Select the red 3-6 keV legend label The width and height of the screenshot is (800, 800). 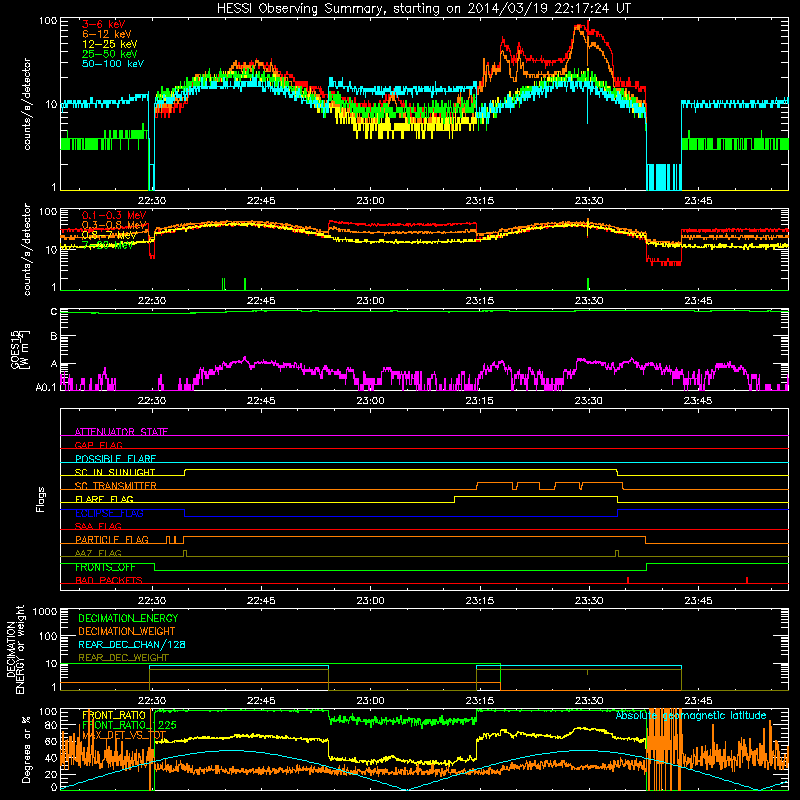[x=104, y=24]
